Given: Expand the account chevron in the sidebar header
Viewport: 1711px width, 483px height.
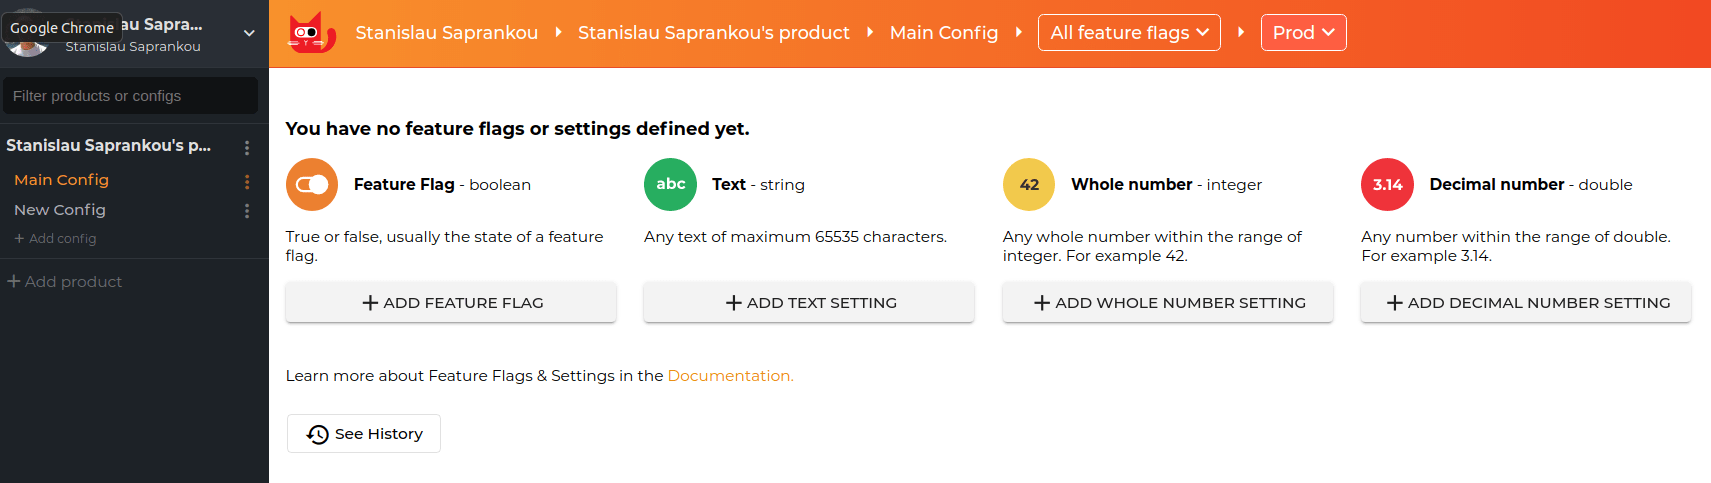Looking at the screenshot, I should point(249,33).
